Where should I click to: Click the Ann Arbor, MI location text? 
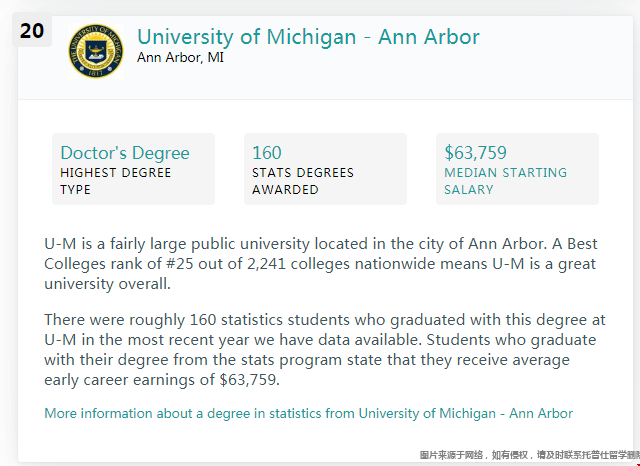click(x=180, y=58)
